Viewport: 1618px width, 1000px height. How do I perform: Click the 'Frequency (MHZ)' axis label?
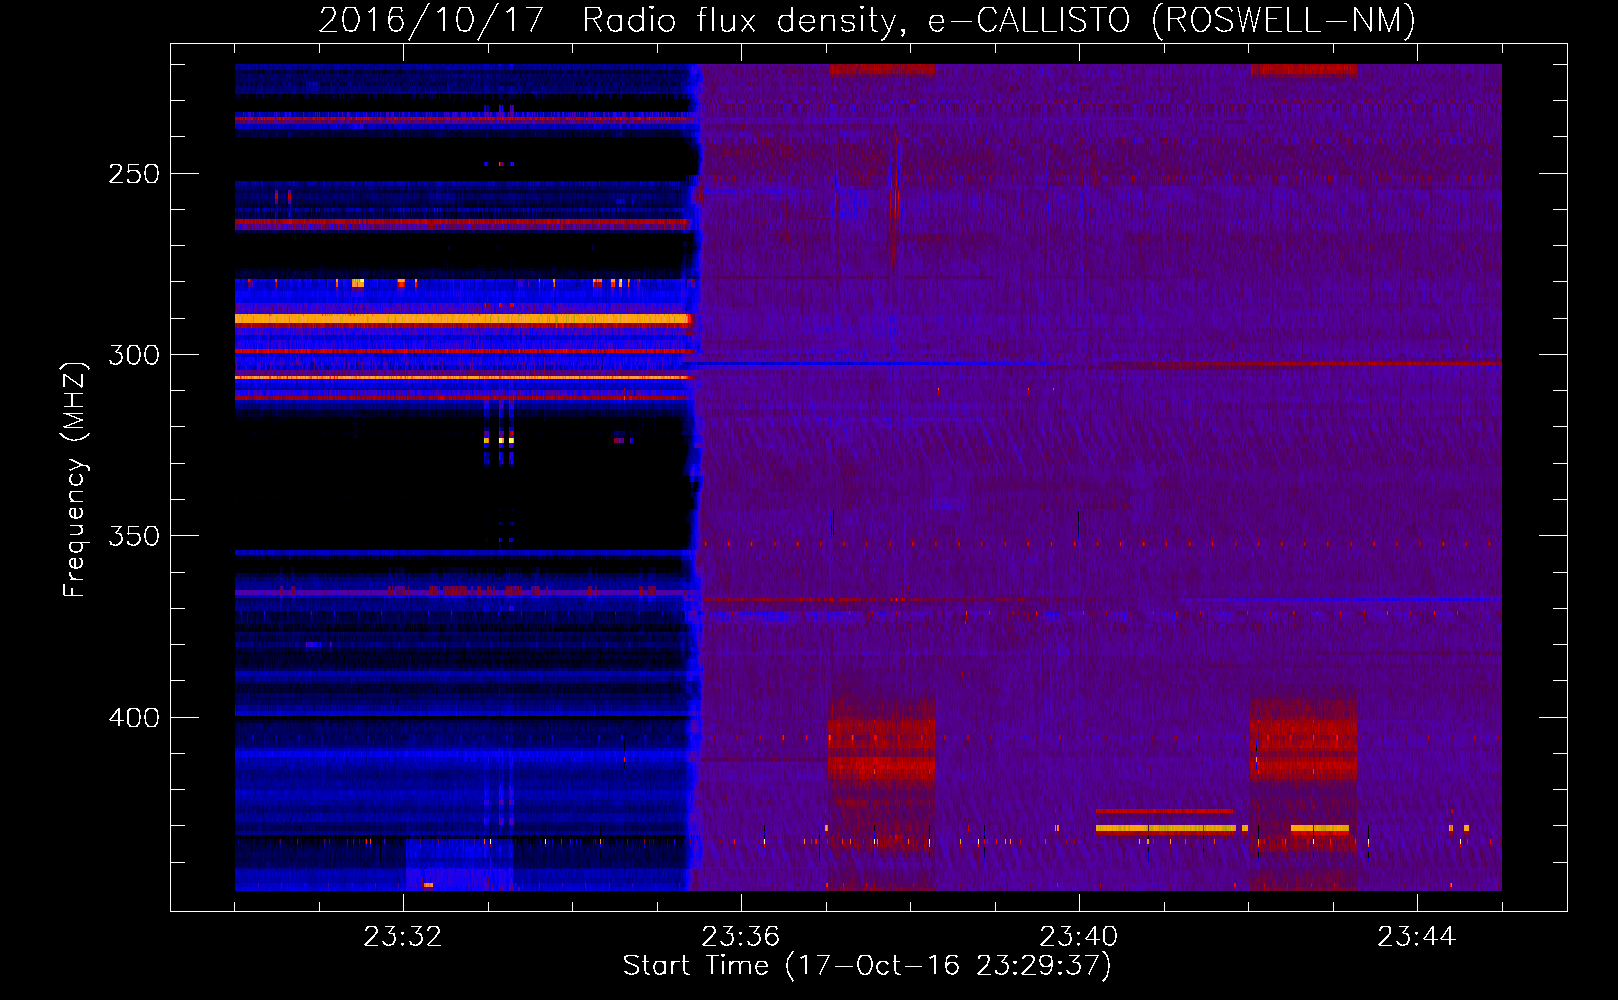coord(75,480)
